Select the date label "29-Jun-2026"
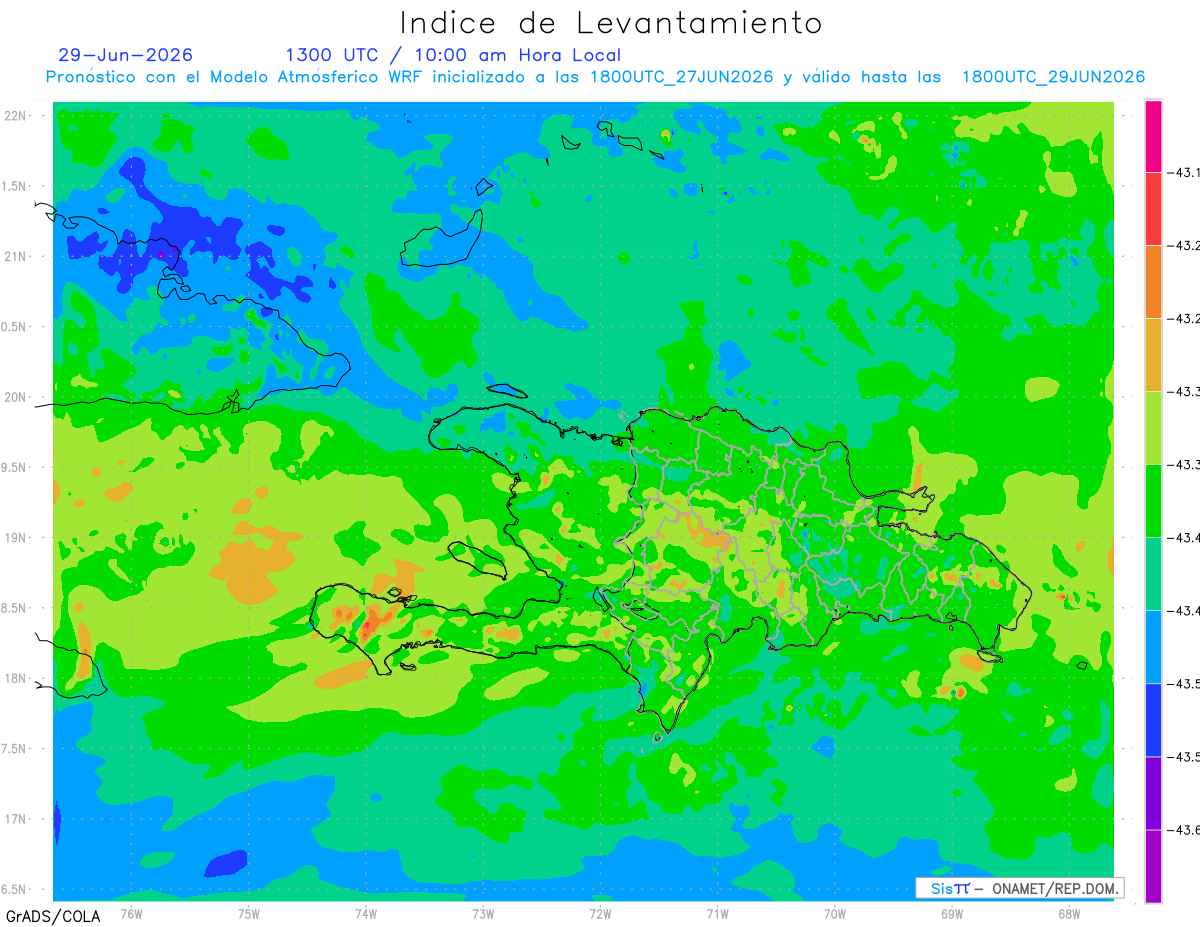 [x=126, y=55]
